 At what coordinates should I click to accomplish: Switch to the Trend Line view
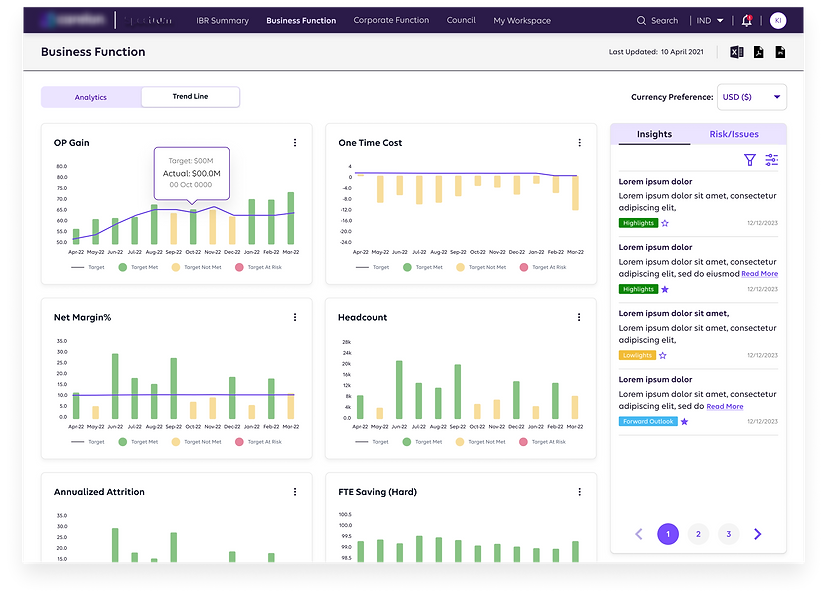point(190,97)
